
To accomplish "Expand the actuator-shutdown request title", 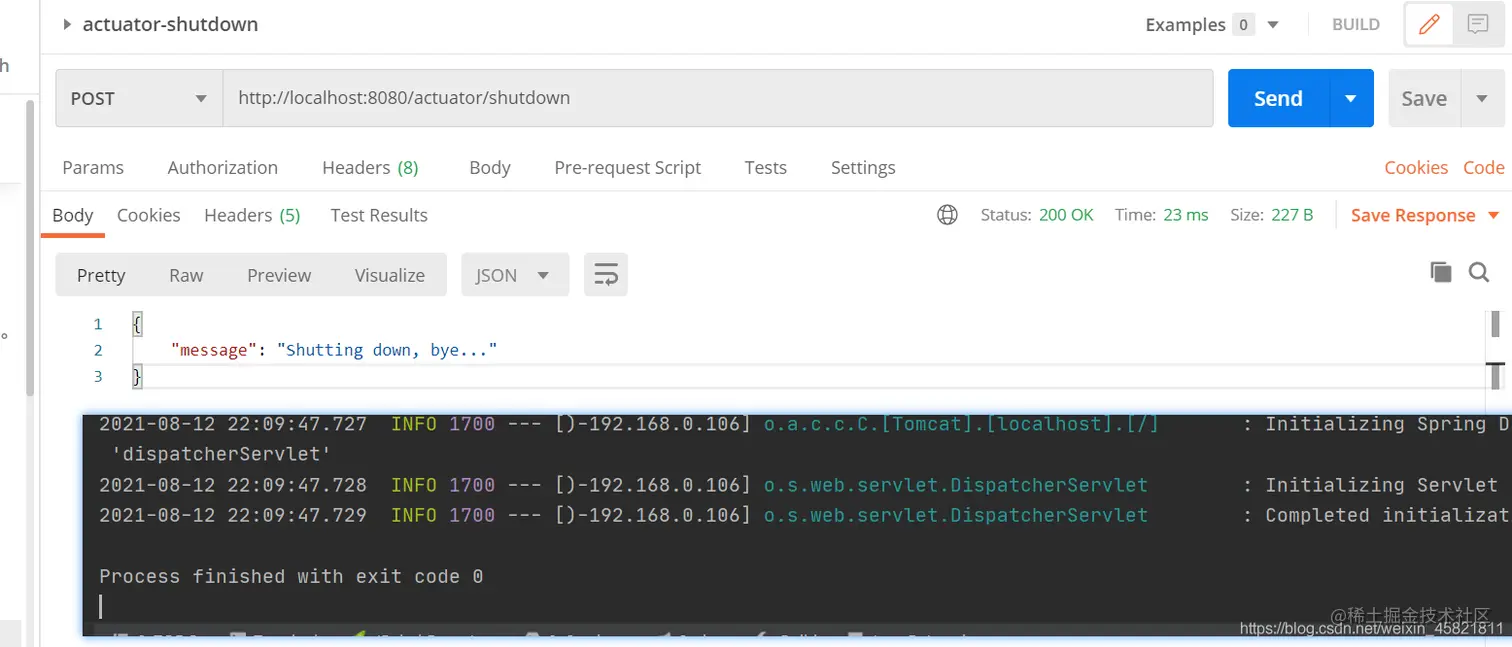I will point(67,25).
